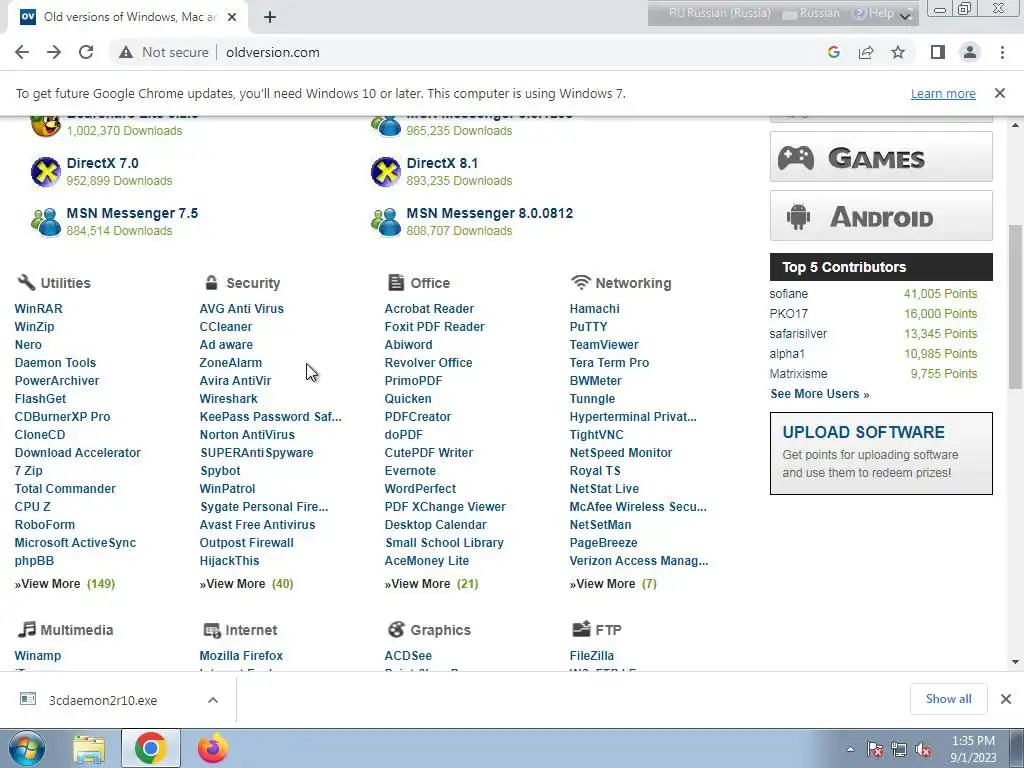Open the Games category button
The image size is (1024, 768).
click(881, 157)
